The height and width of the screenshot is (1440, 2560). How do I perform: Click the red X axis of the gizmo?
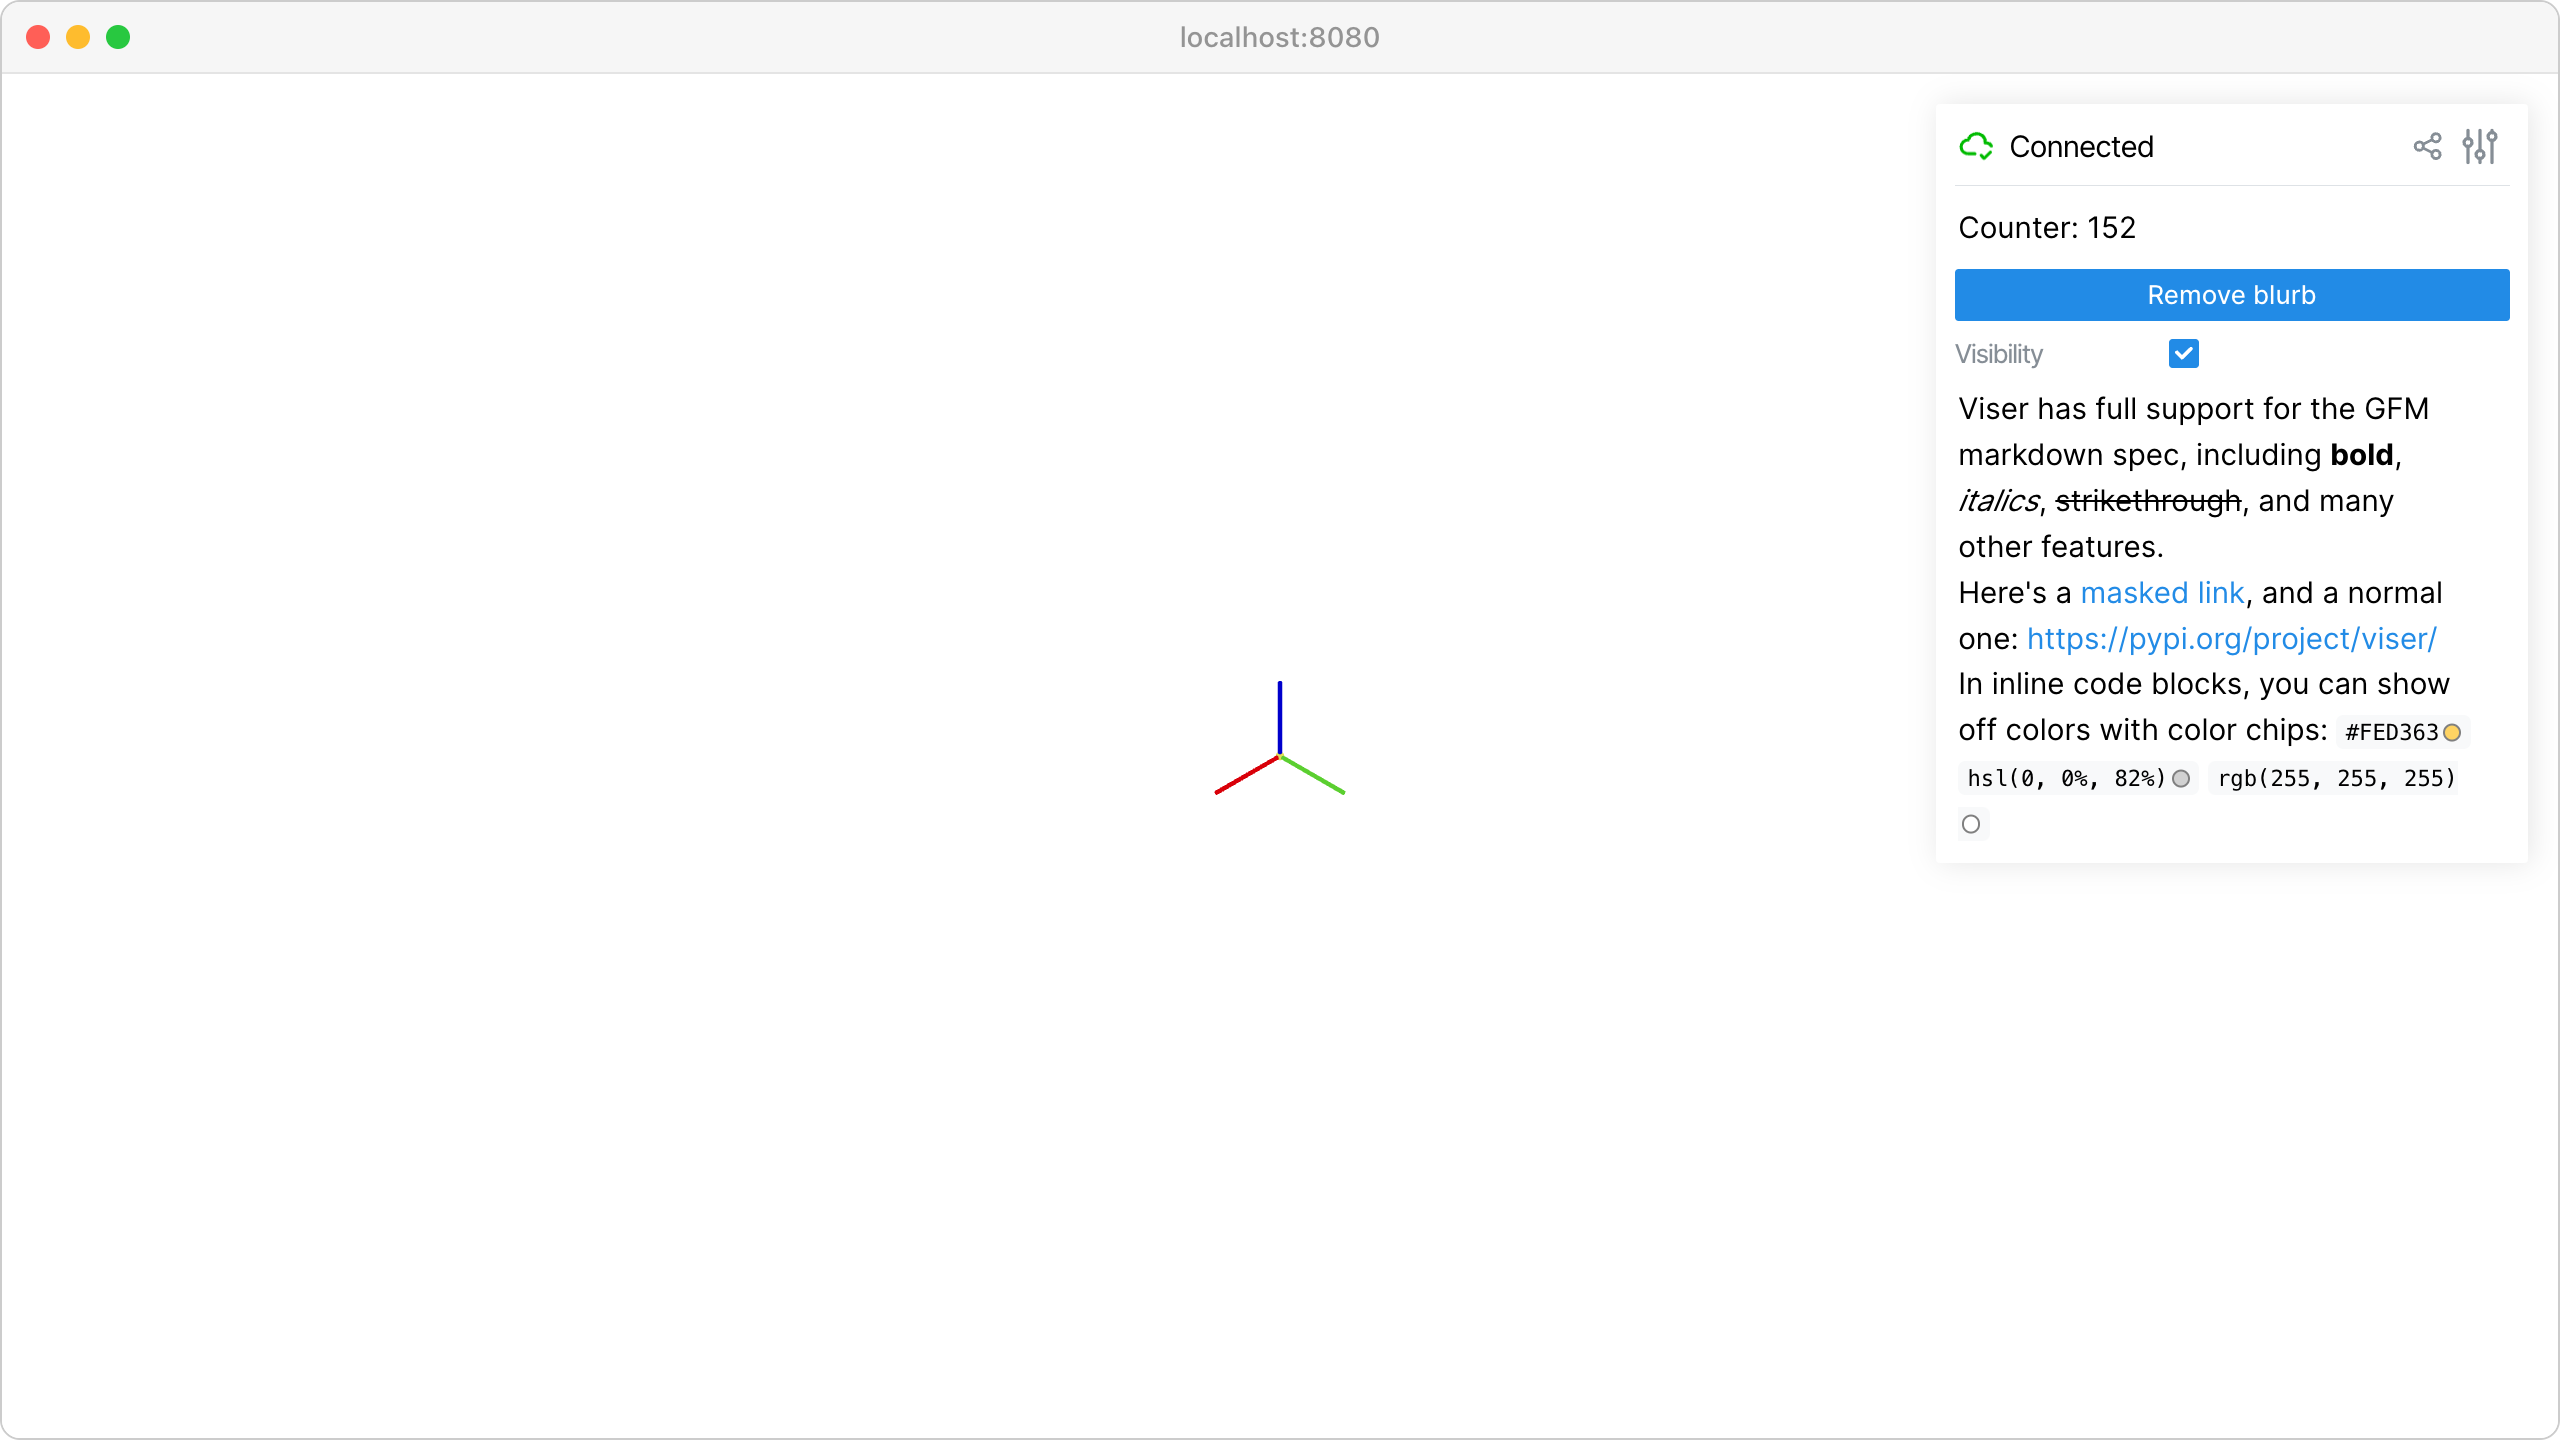[x=1246, y=775]
